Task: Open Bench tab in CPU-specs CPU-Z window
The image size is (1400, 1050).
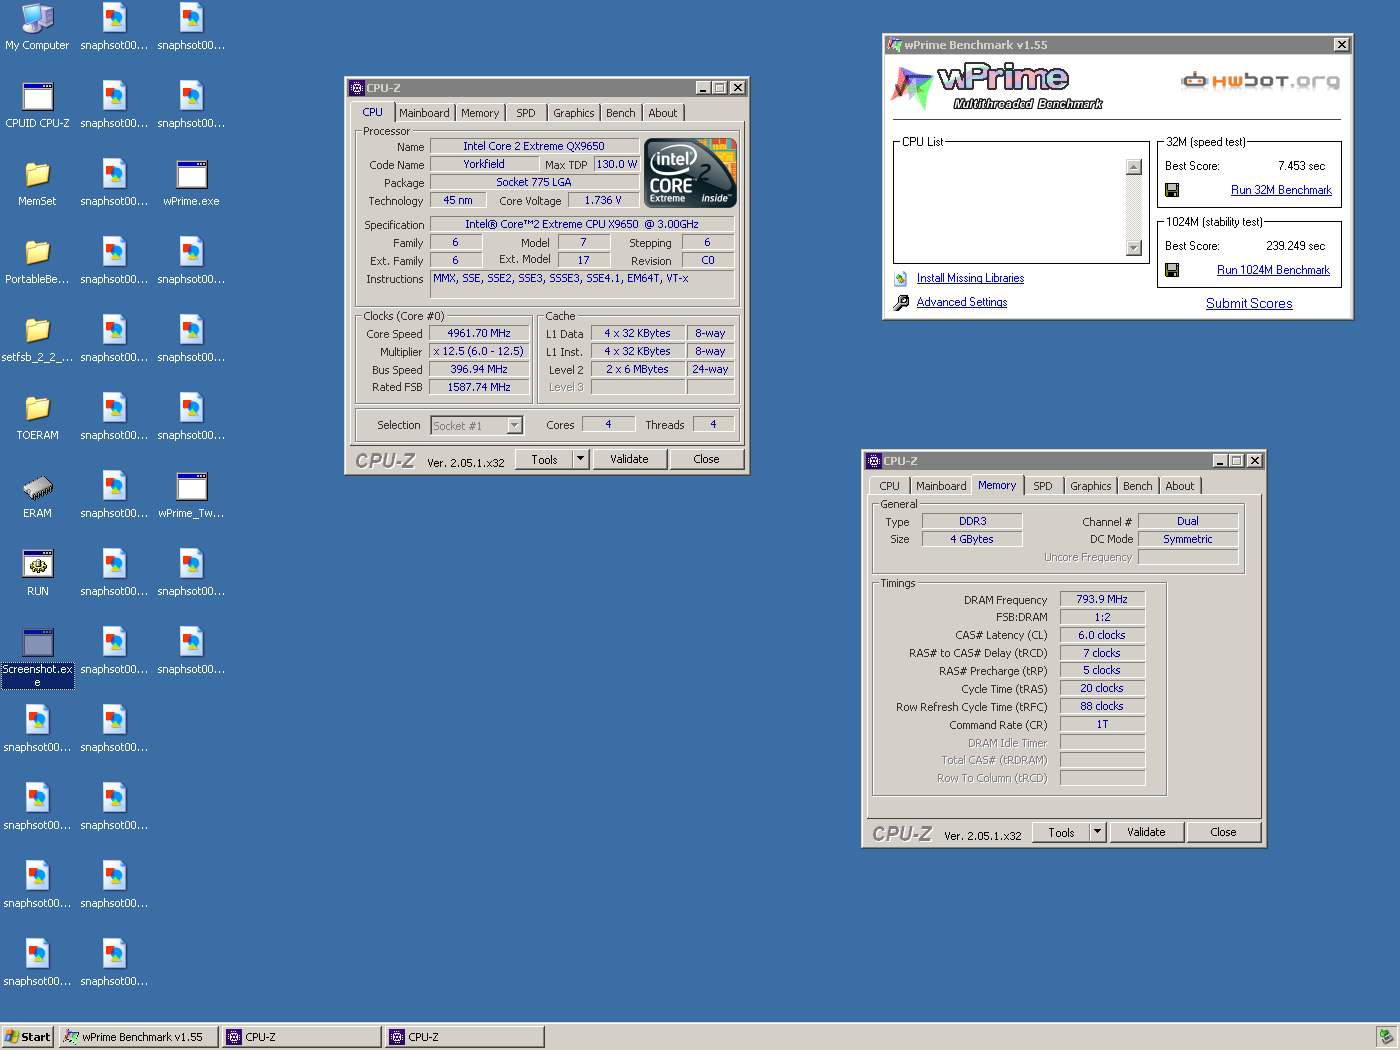Action: [x=621, y=113]
